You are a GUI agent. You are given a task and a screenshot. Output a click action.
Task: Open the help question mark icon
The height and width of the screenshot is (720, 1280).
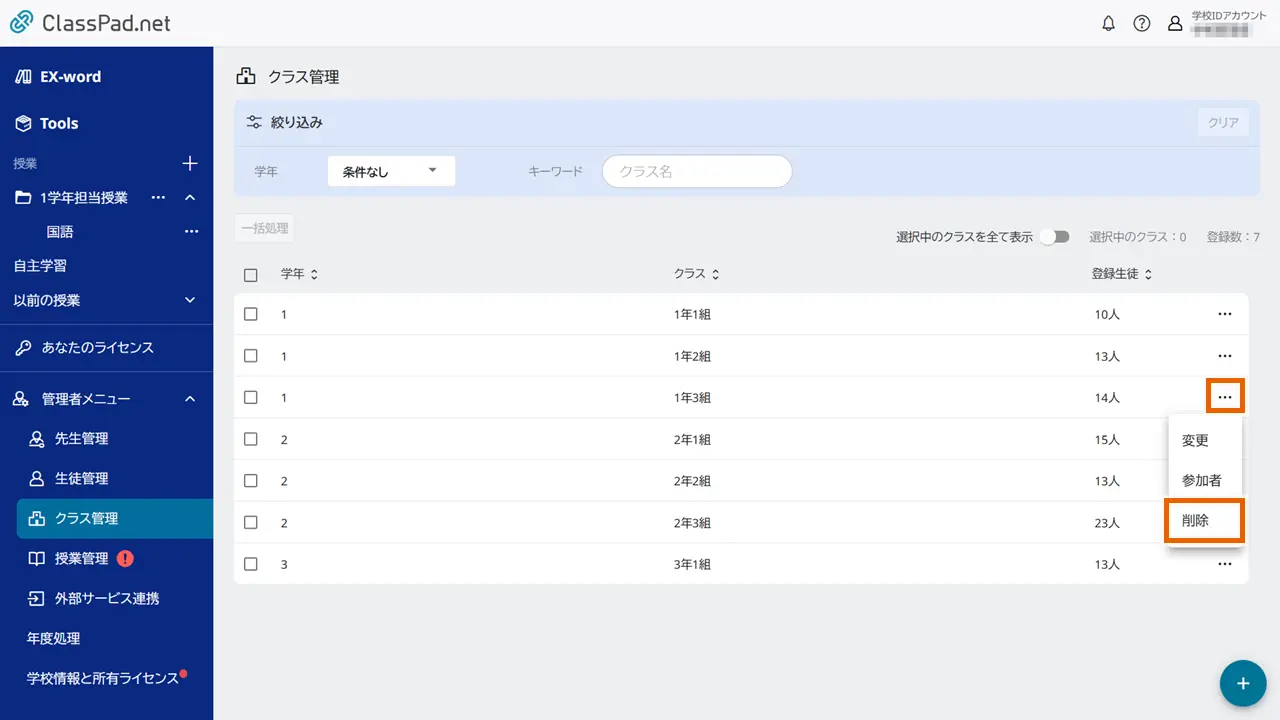[x=1141, y=24]
